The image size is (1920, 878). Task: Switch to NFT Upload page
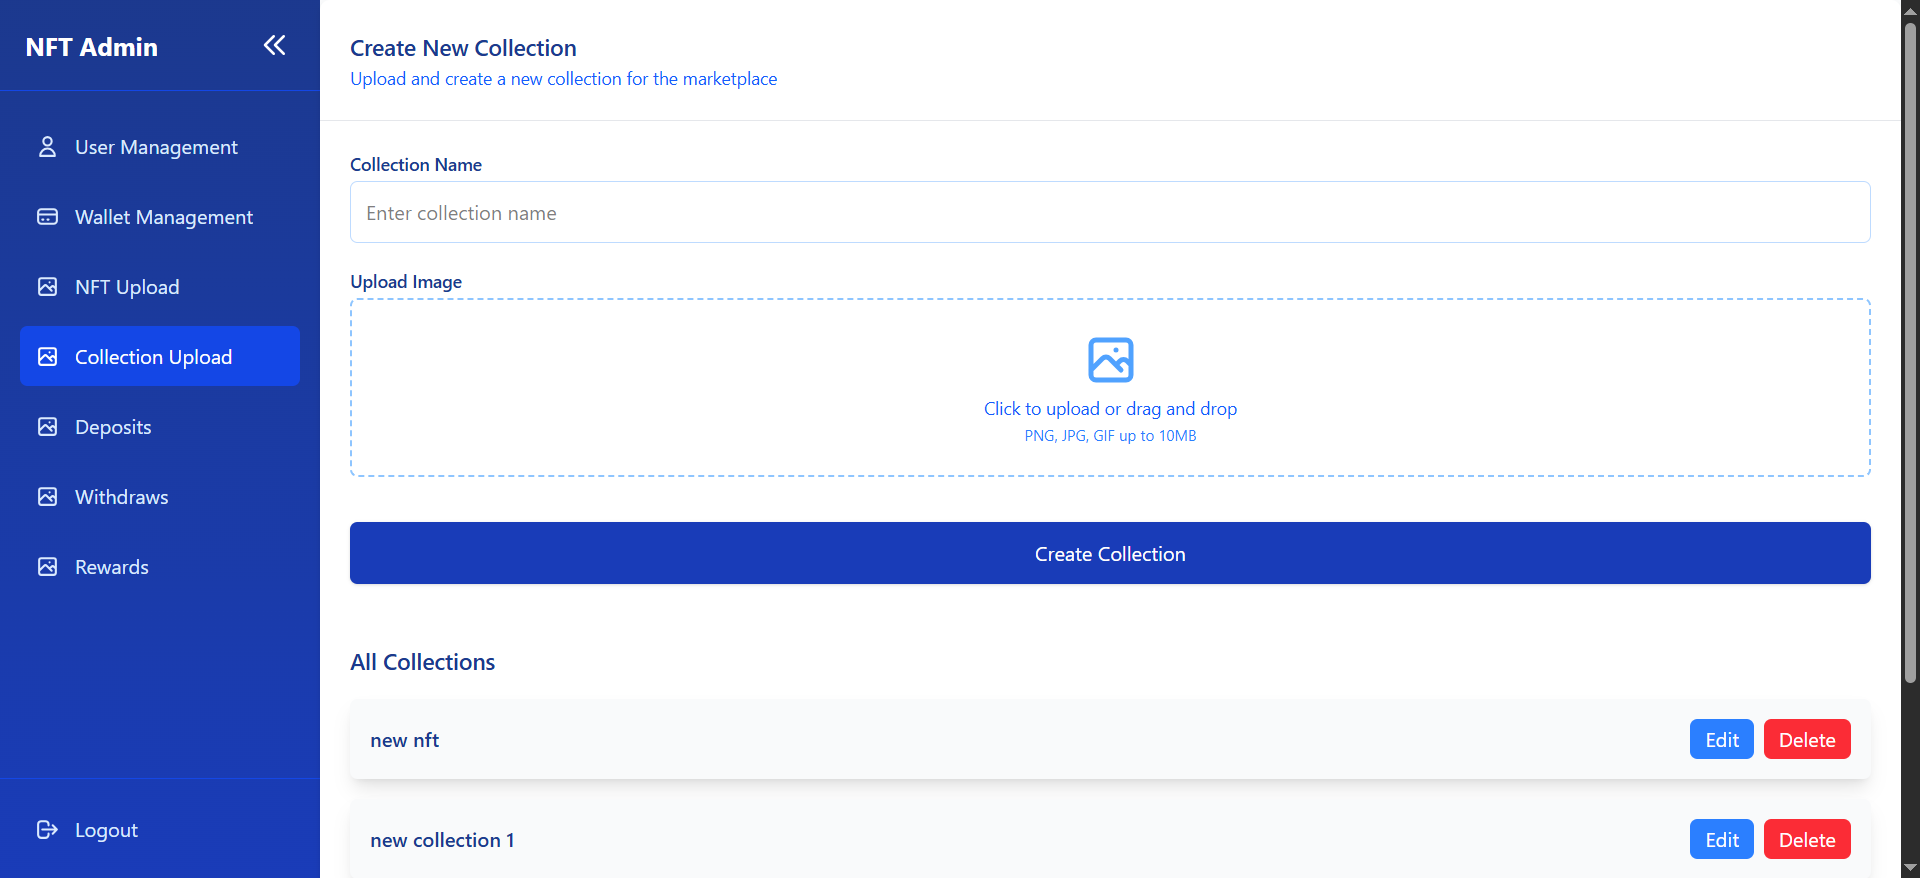[x=127, y=286]
